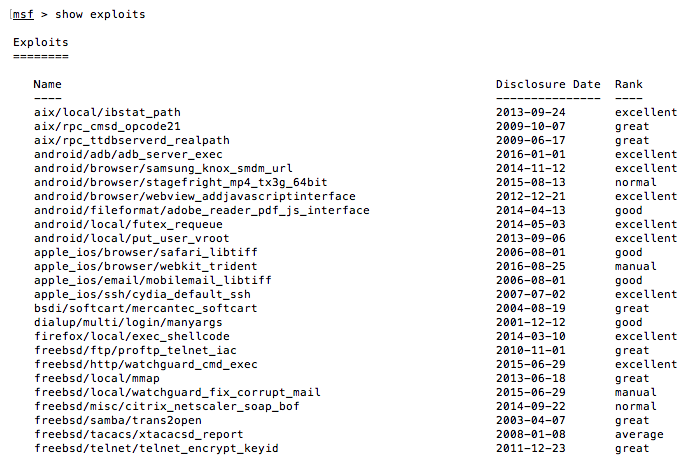
Task: Click the Name column header
Action: point(47,84)
